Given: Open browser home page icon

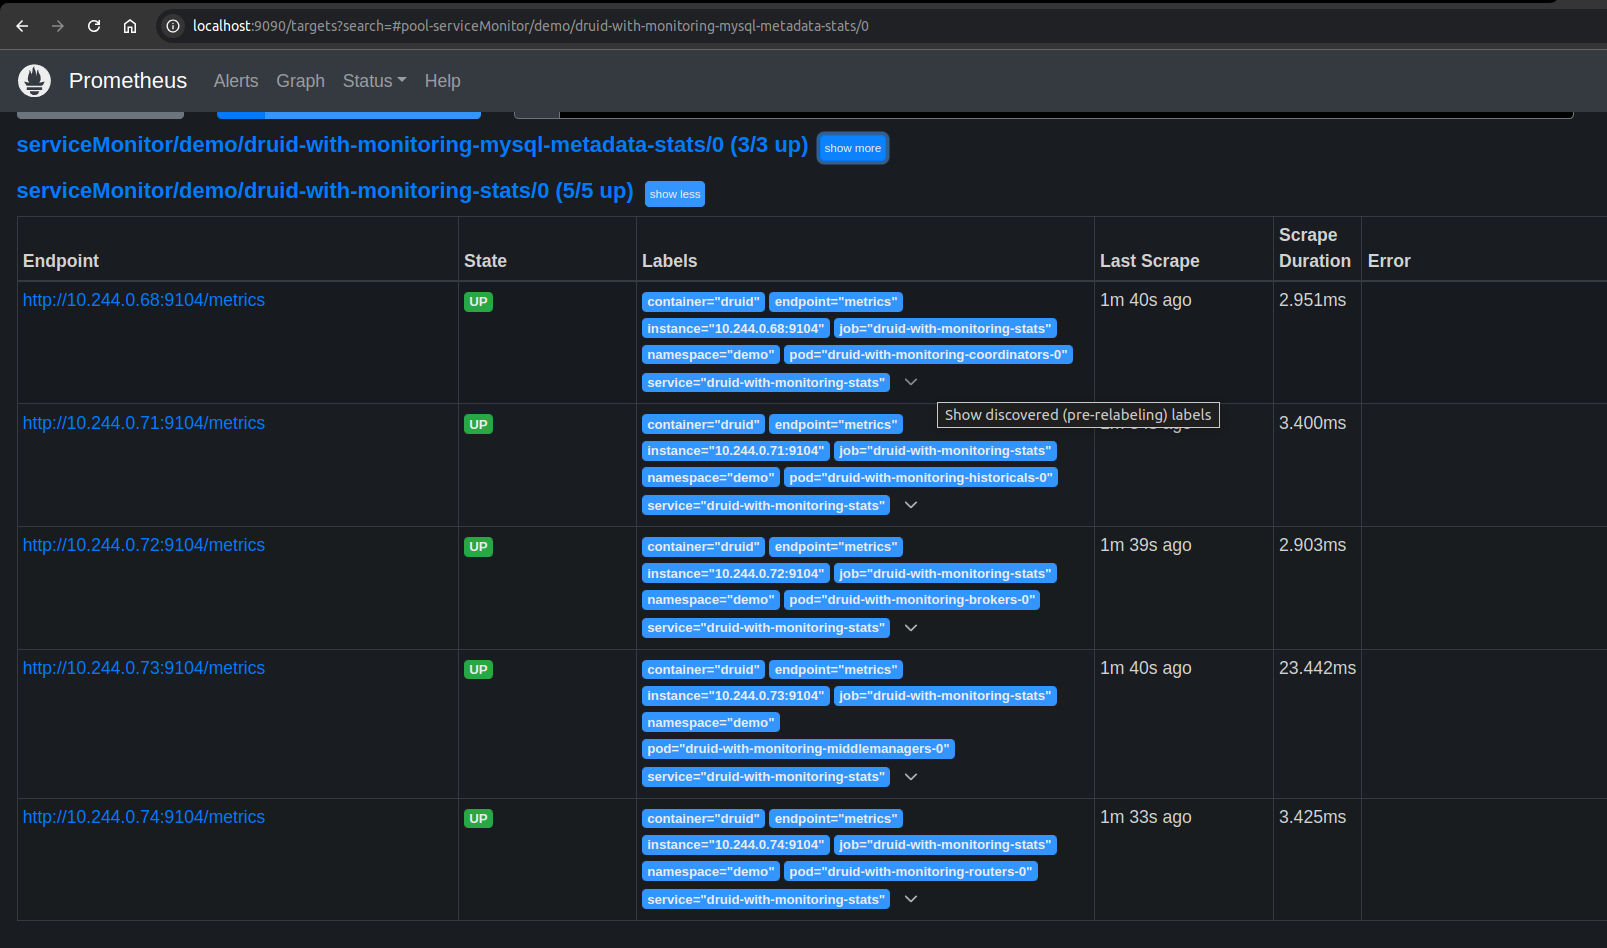Looking at the screenshot, I should (x=130, y=26).
